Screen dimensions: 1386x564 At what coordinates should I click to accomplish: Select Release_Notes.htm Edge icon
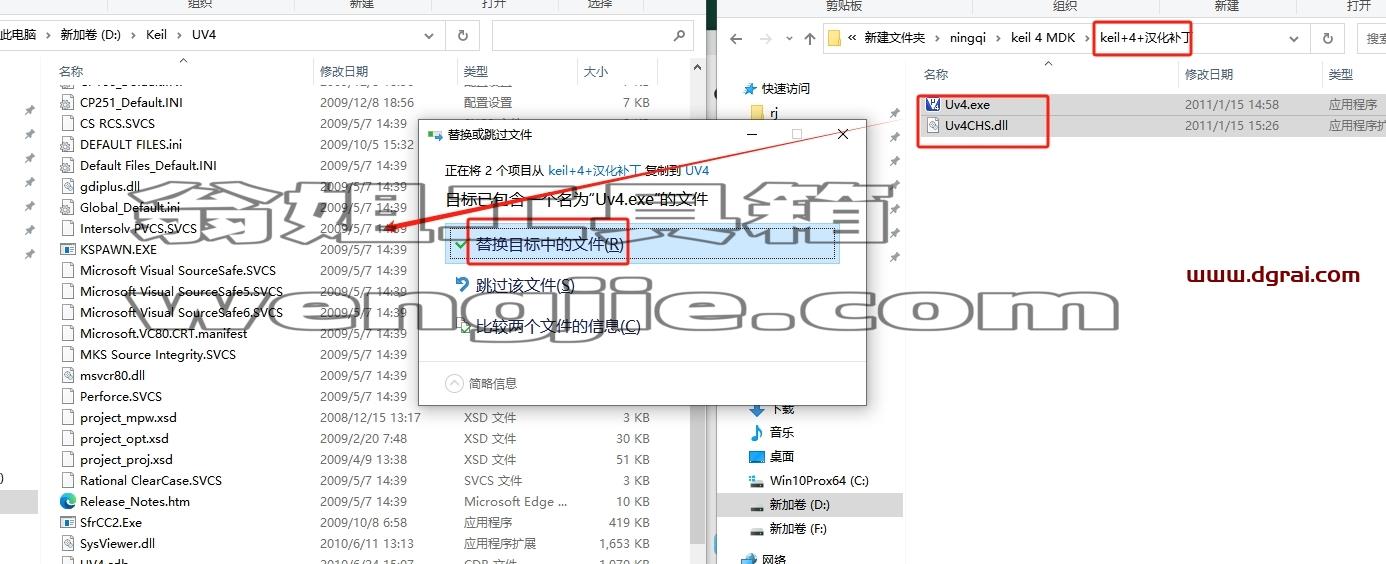[x=67, y=502]
